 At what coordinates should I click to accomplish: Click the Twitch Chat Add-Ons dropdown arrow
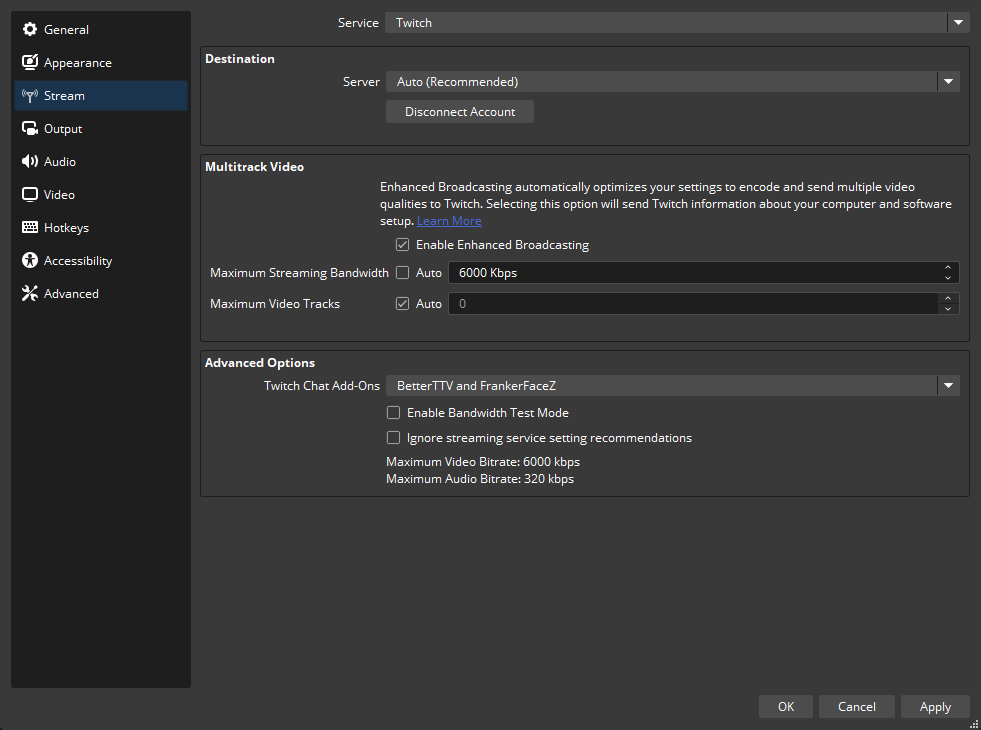pos(948,385)
